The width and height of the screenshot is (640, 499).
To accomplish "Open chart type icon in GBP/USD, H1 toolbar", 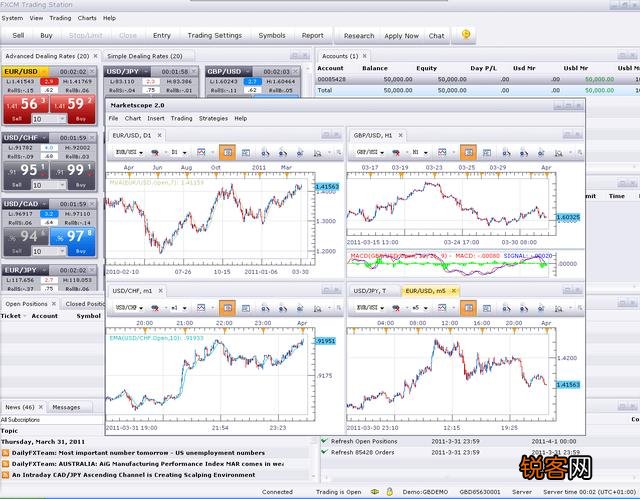I will click(442, 152).
